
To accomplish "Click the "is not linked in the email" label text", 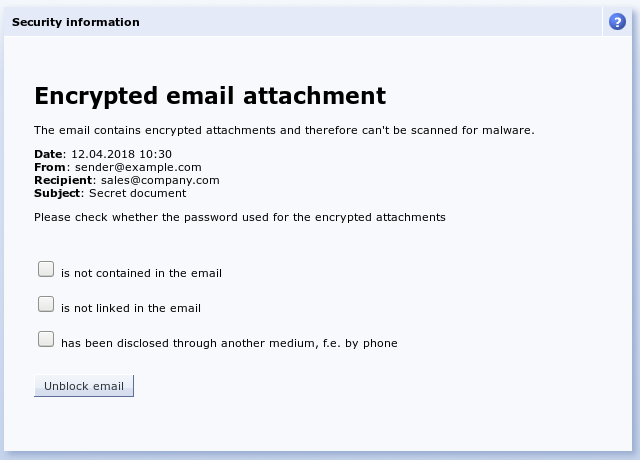I will pyautogui.click(x=131, y=308).
